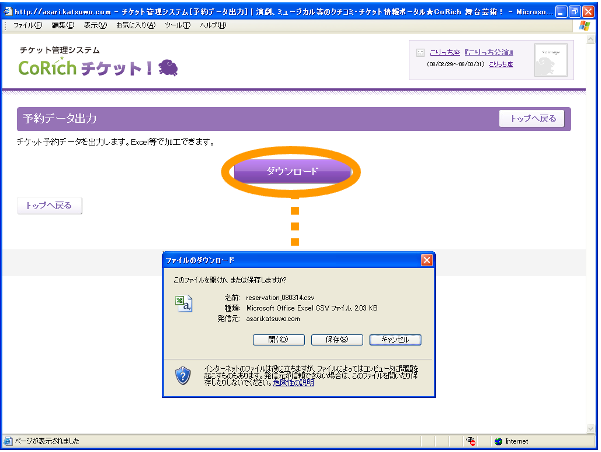Screen dimensions: 601x452
Task: Click the purple ダウンロード download button
Action: click(x=293, y=172)
